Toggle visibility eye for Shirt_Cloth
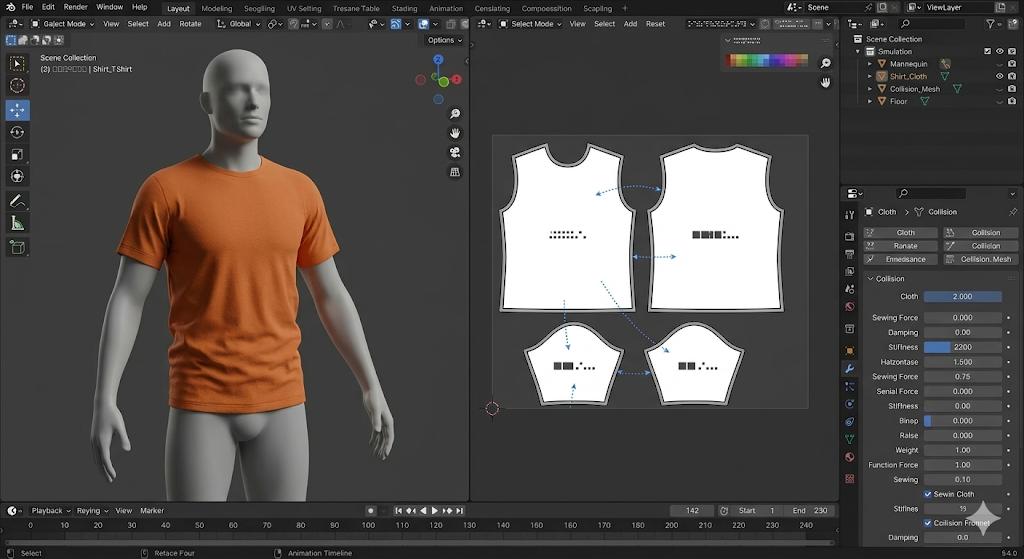 pos(999,76)
